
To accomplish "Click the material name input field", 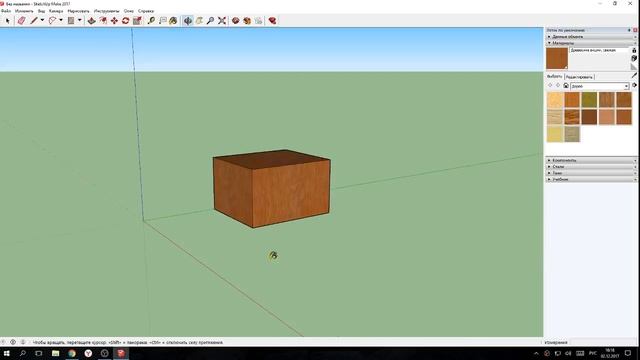I will tap(600, 50).
